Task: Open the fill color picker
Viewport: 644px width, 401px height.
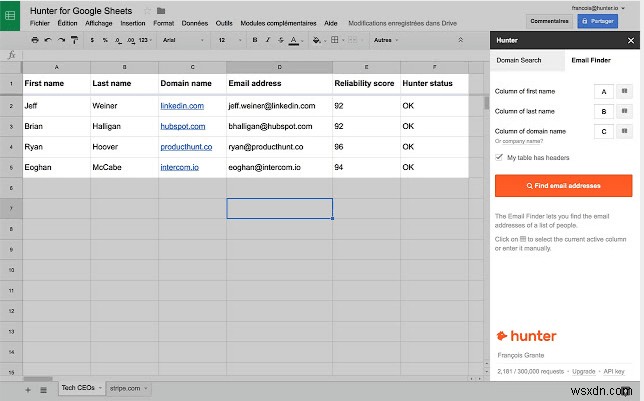Action: pos(317,40)
